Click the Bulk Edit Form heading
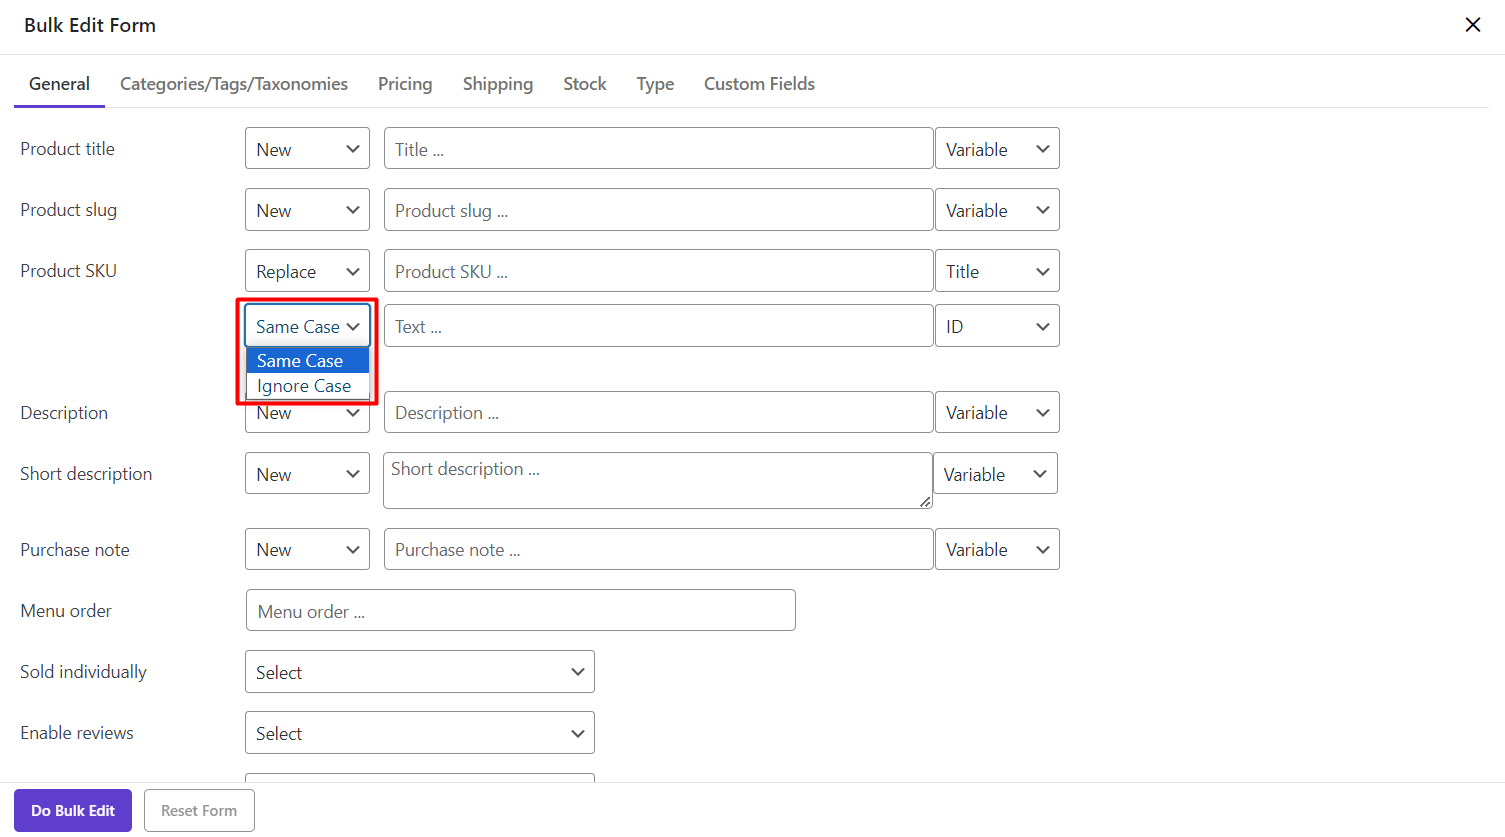 [90, 25]
